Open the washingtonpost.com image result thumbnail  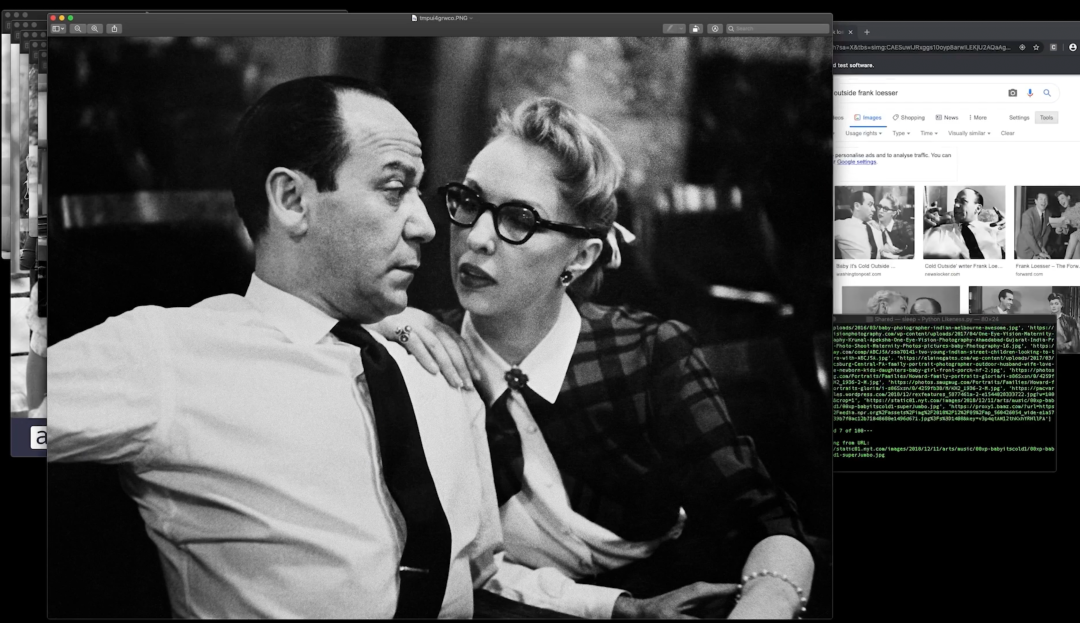point(874,222)
